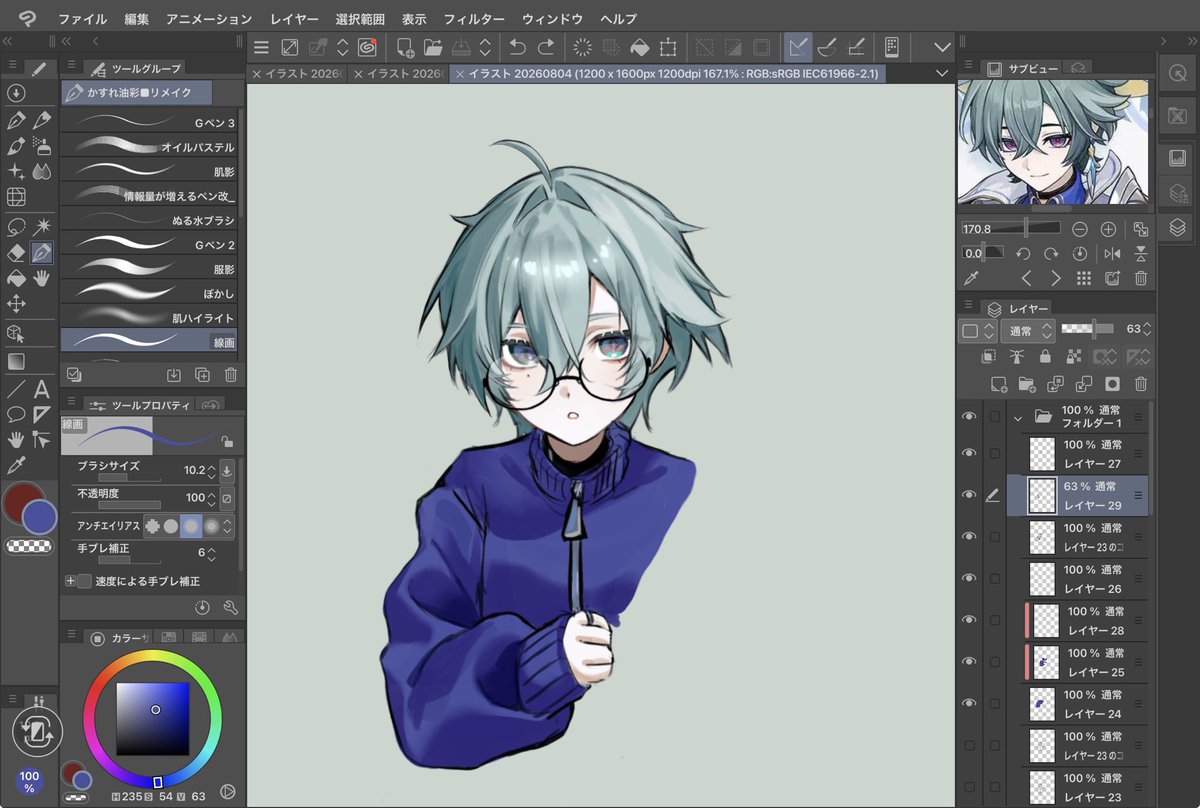Click the Scale/Transform icon in command bar
The image size is (1200, 808).
[668, 47]
